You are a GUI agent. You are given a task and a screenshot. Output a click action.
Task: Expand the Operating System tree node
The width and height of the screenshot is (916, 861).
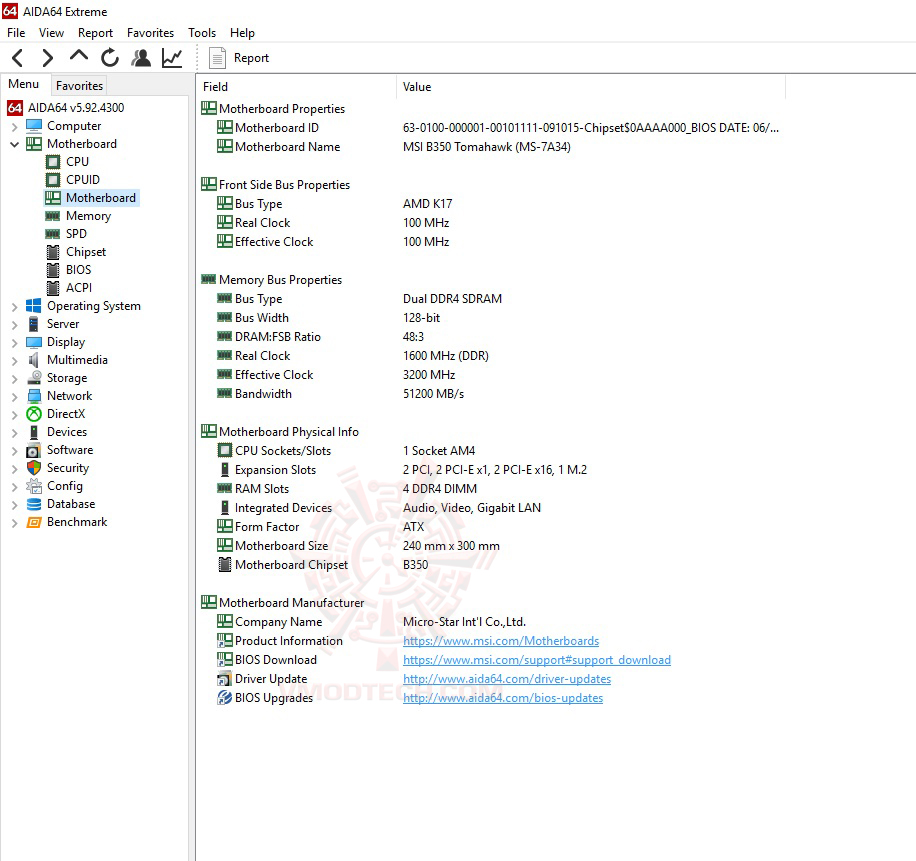[15, 306]
